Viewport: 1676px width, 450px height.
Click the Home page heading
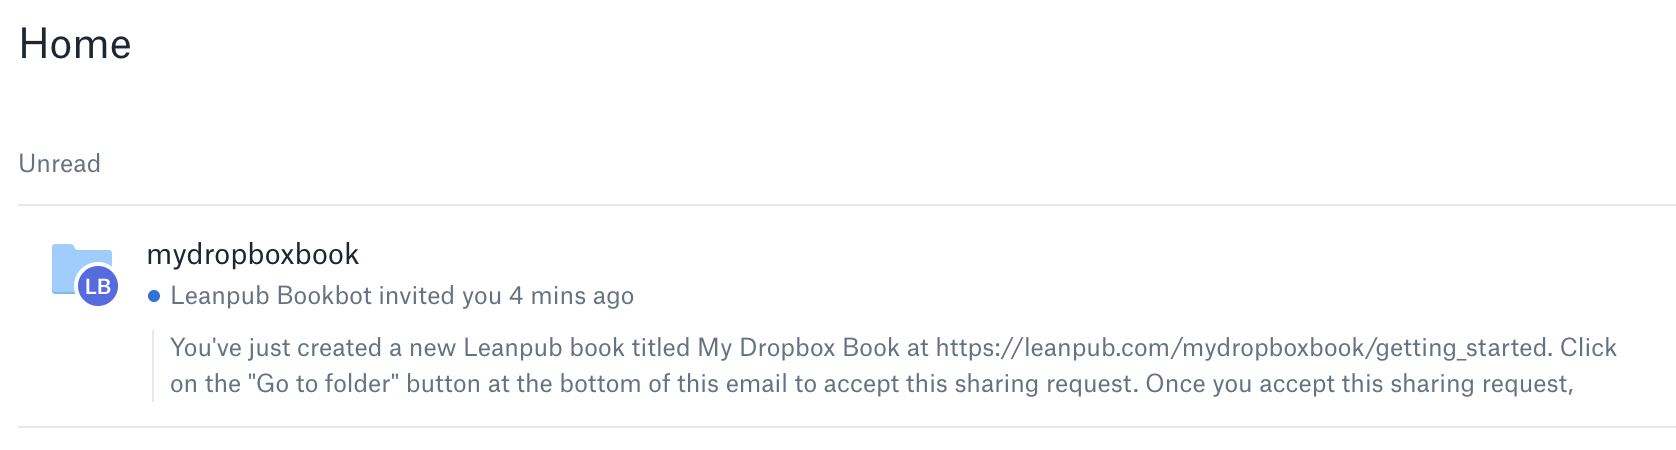(x=75, y=45)
